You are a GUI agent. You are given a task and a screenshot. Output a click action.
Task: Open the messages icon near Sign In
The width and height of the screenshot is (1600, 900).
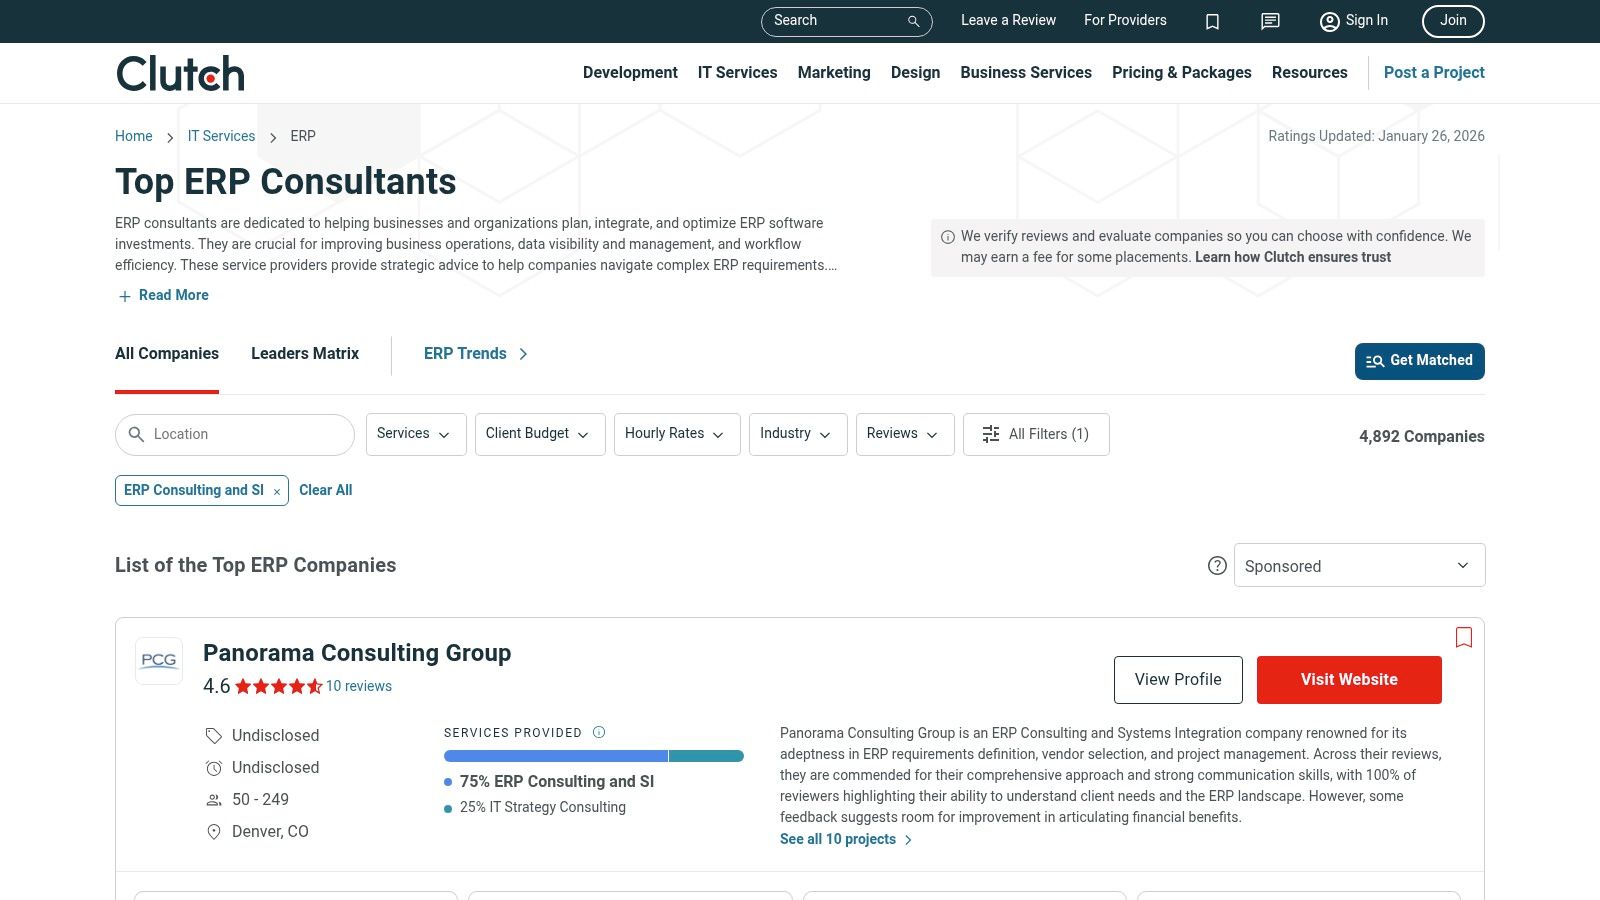[1269, 21]
